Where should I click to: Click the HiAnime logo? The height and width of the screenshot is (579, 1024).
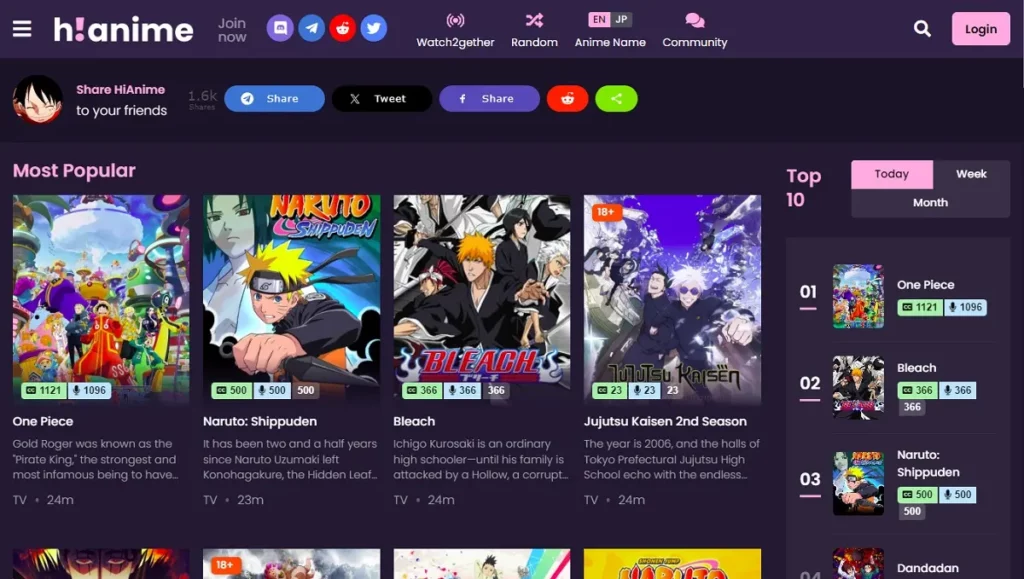[x=123, y=29]
